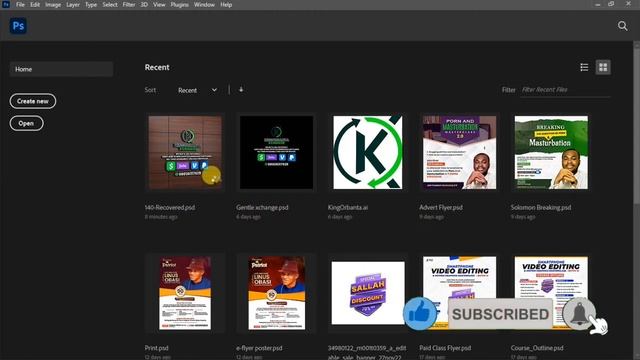Viewport: 640px width, 360px height.
Task: Click the Paid Class Flyer.psd file name
Action: [x=445, y=348]
